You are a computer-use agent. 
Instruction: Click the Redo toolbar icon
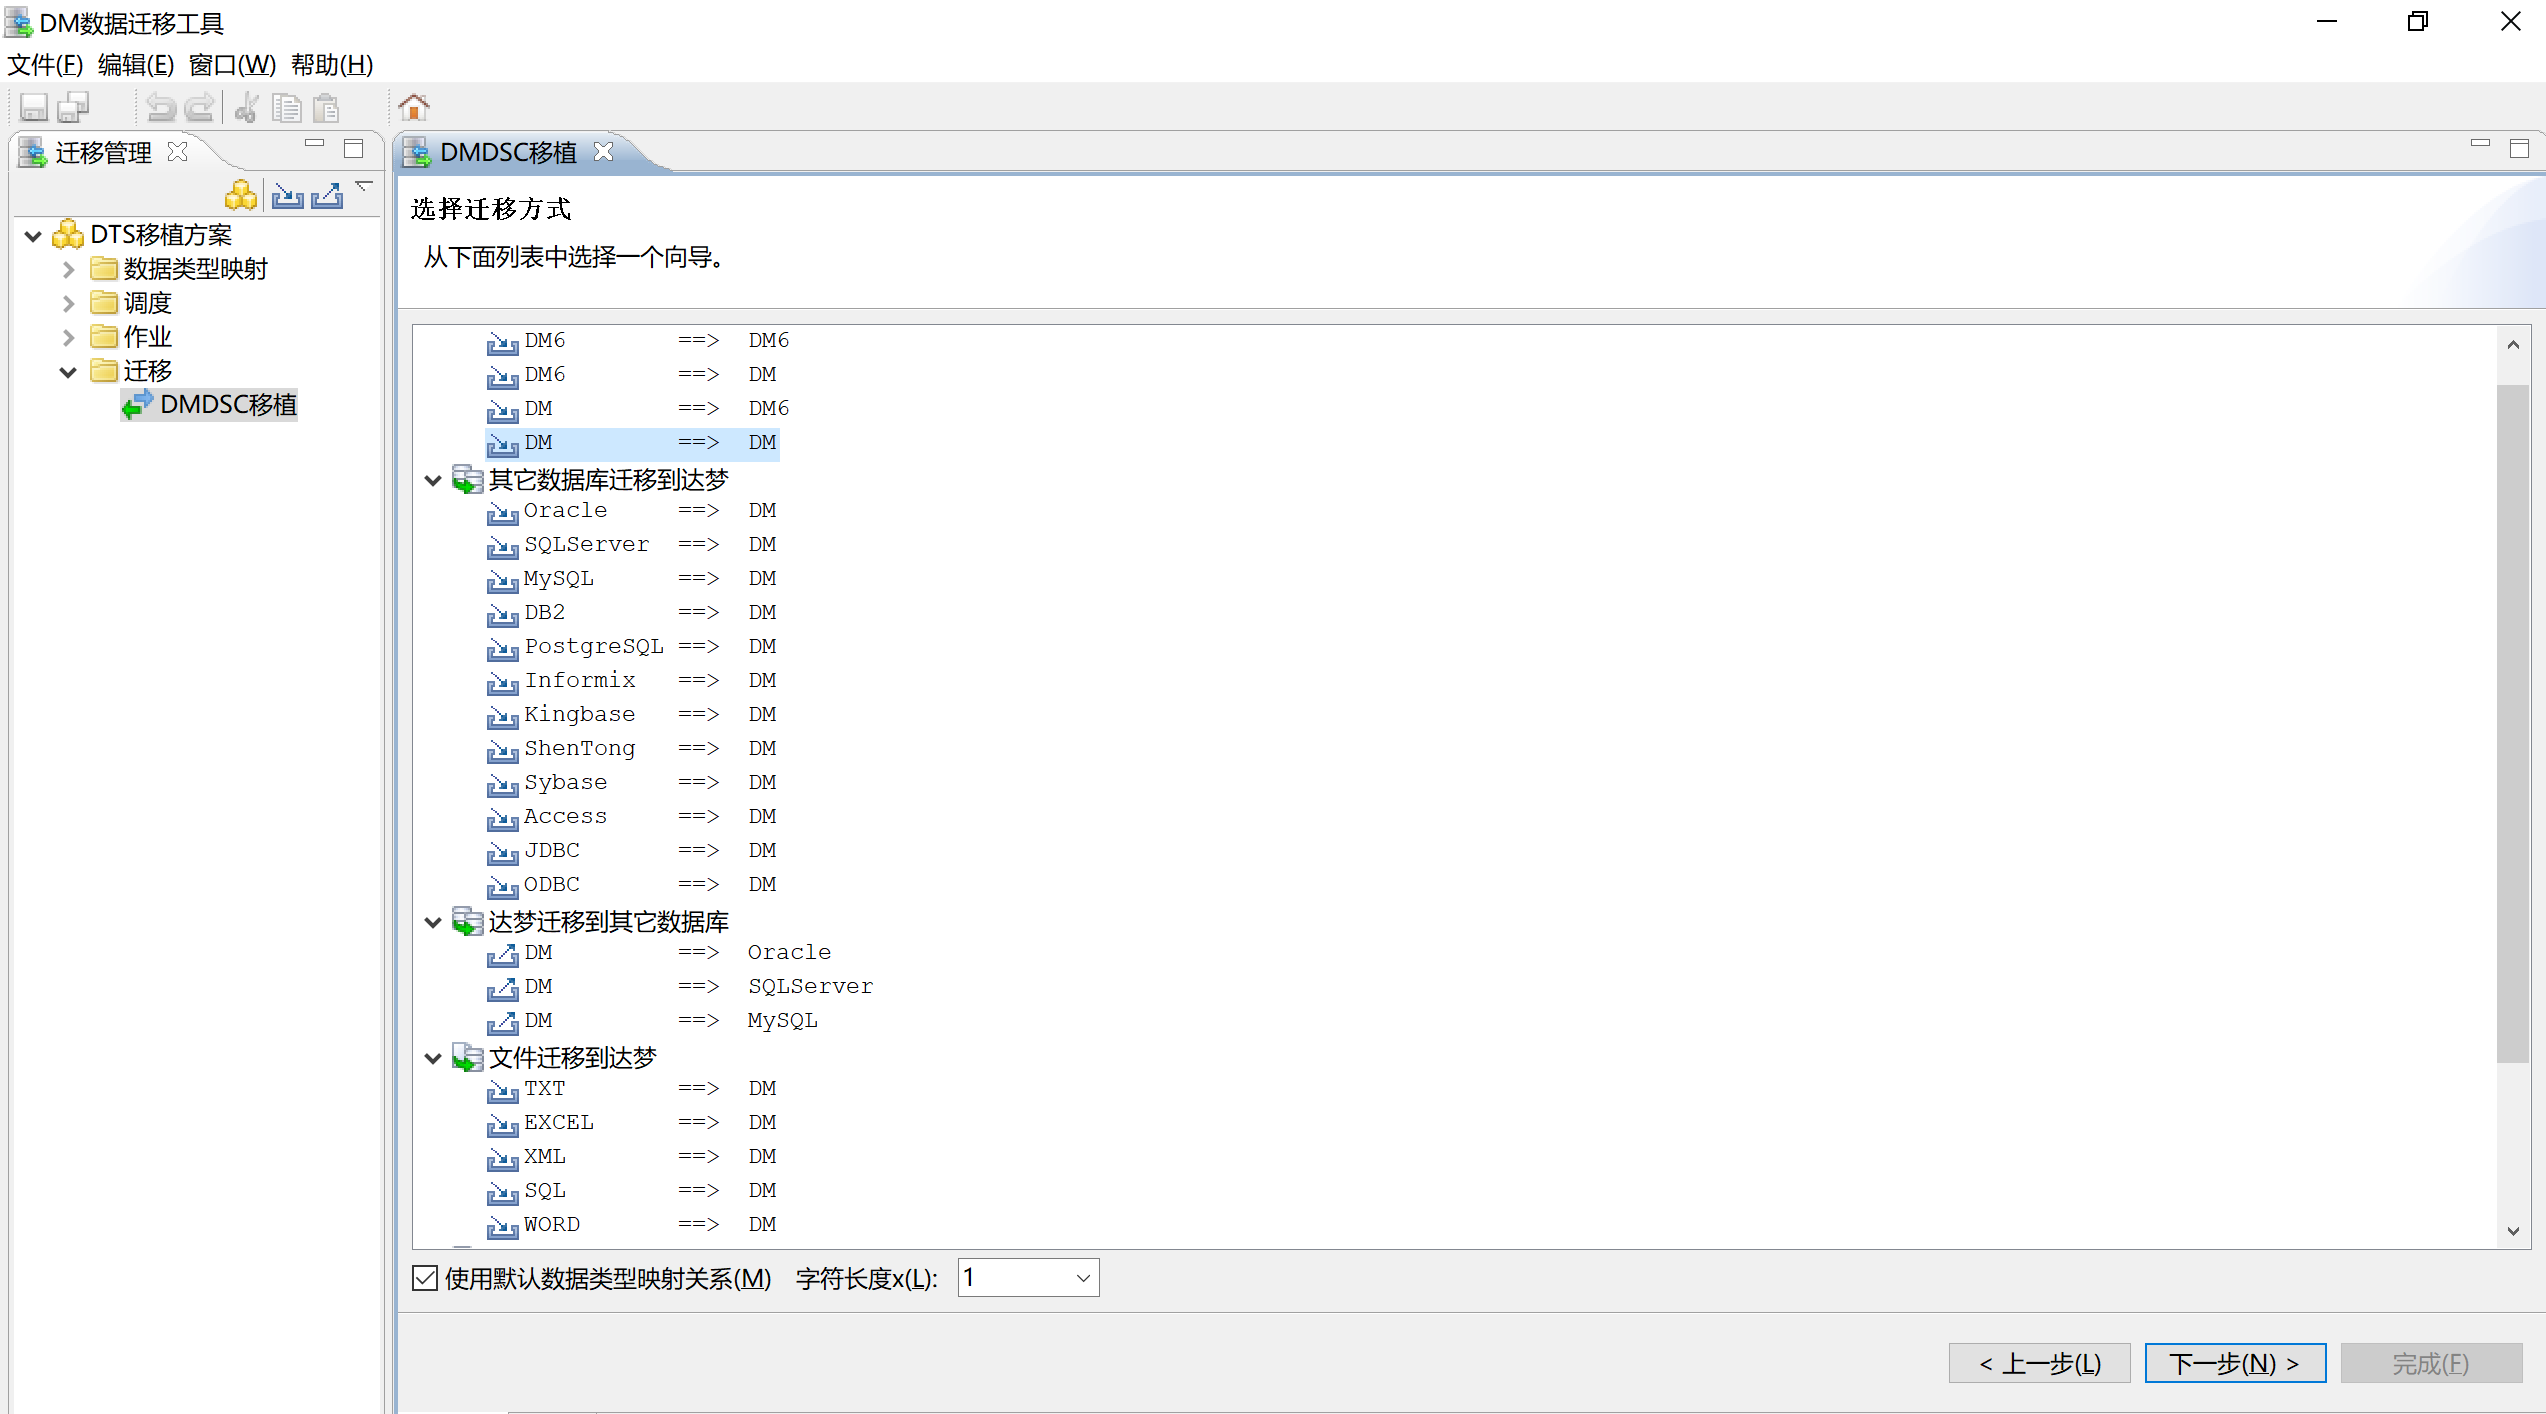pyautogui.click(x=200, y=107)
